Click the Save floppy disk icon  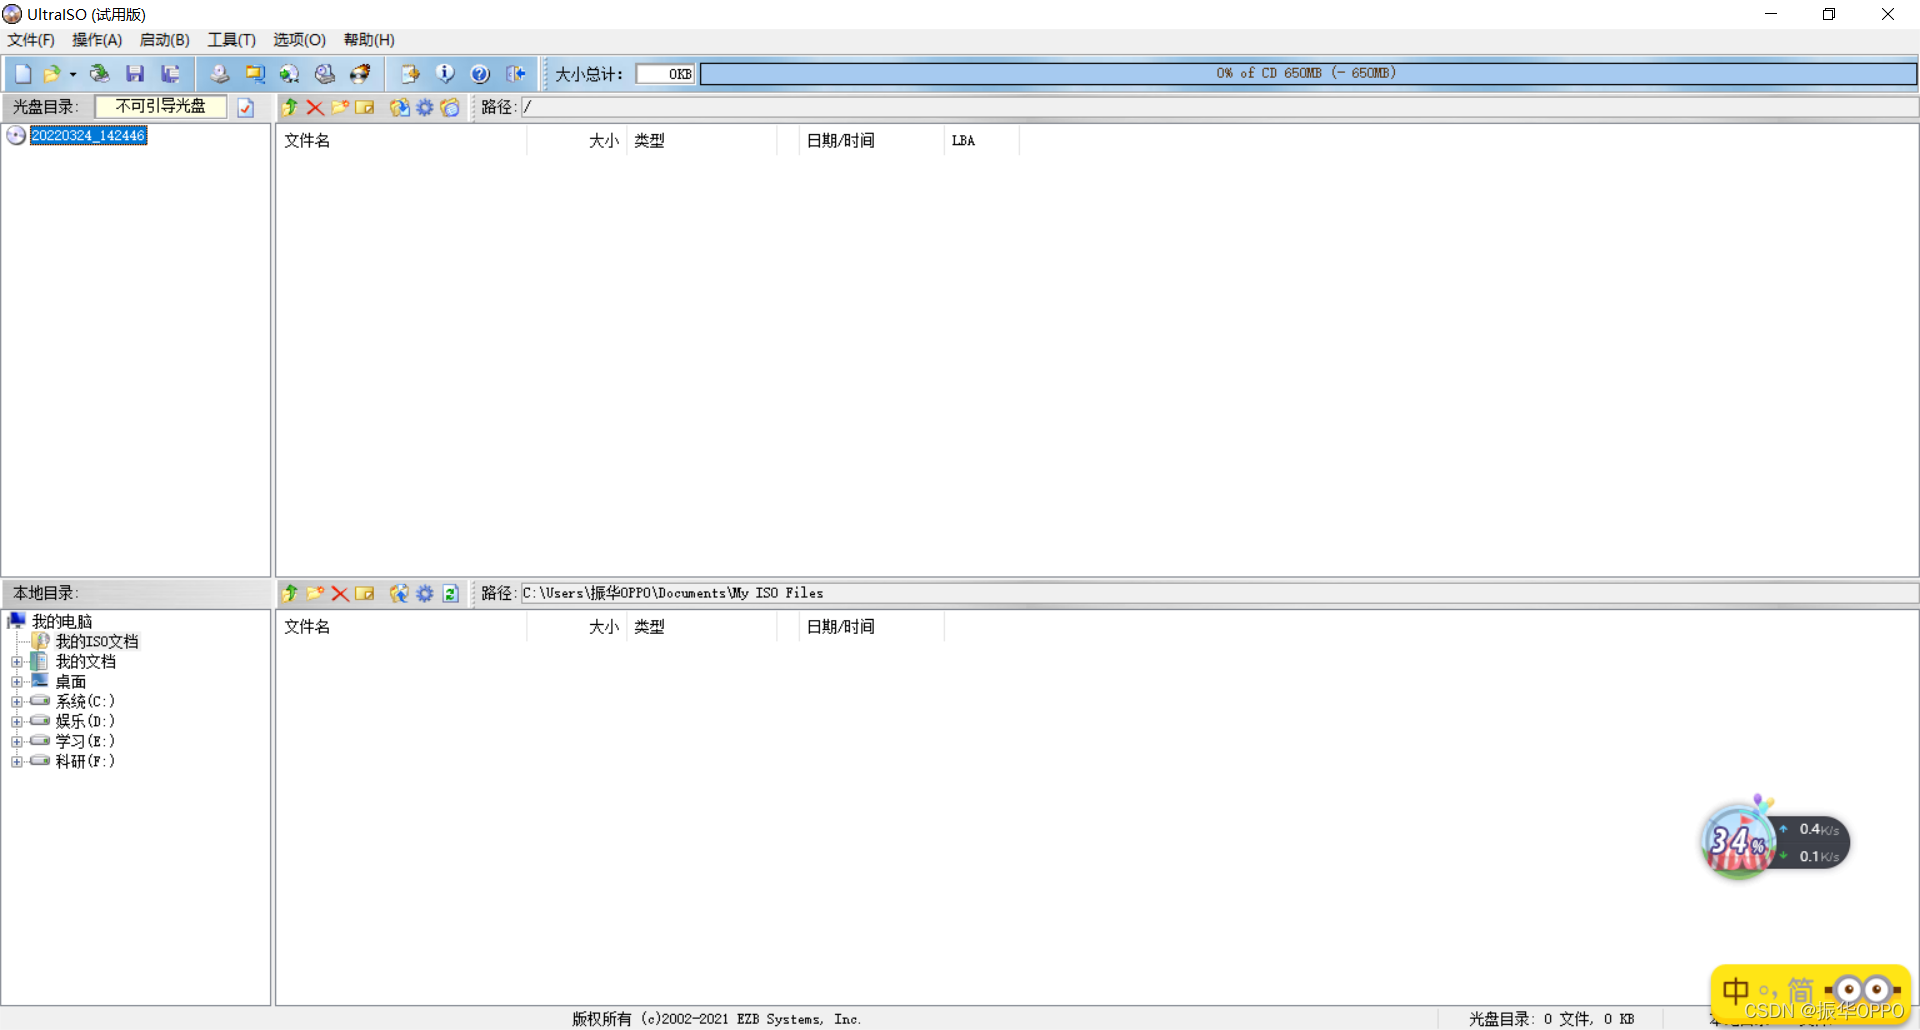(135, 74)
